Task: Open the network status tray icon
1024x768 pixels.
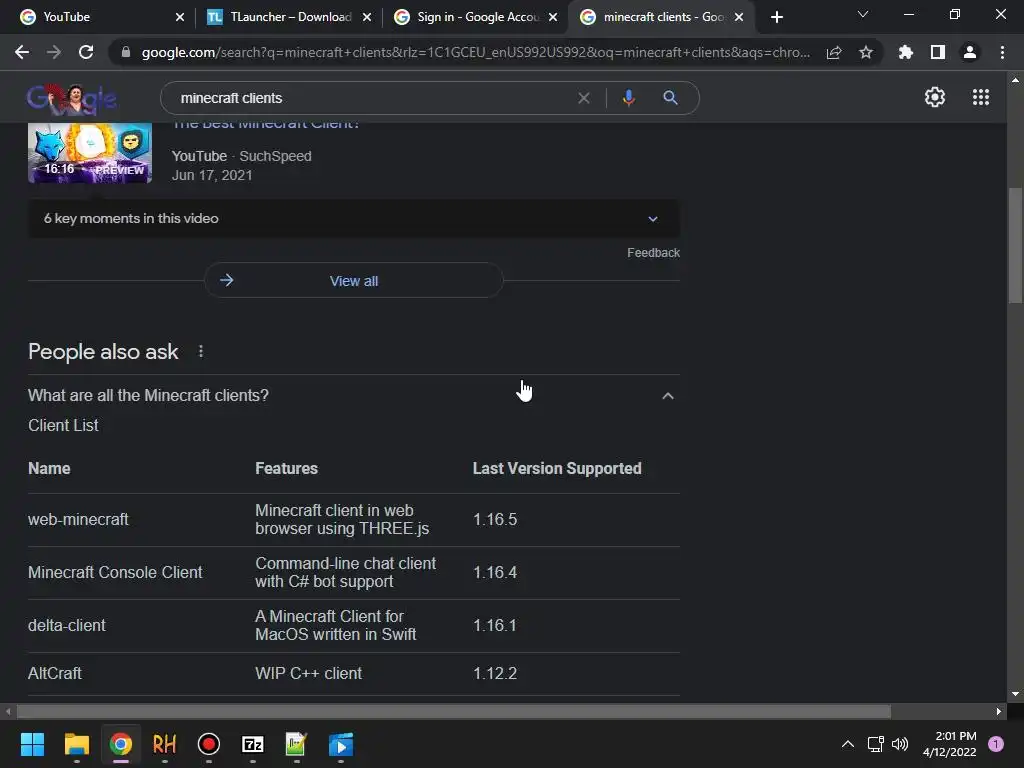Action: point(875,744)
